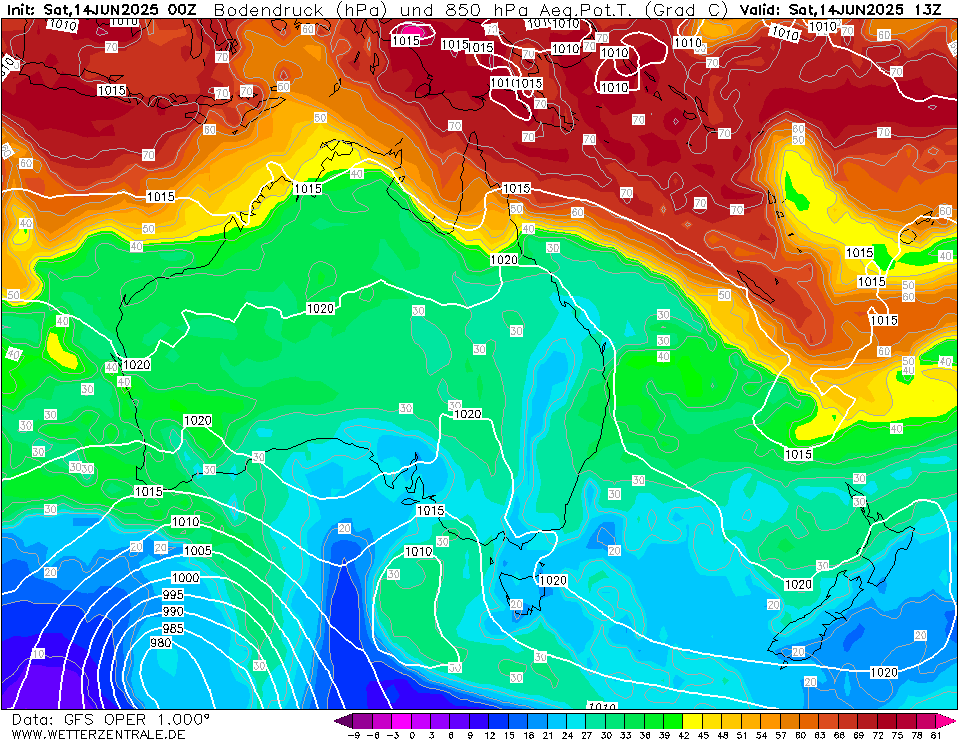Screen dimensions: 959x741
Task: Click the 980 isobar label
Action: click(161, 643)
